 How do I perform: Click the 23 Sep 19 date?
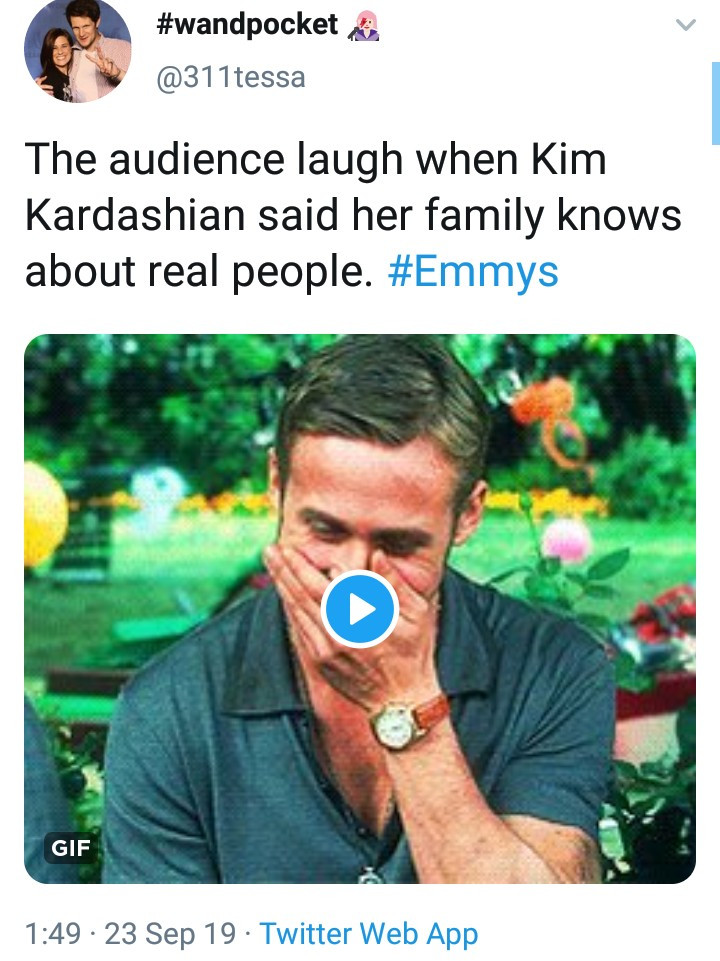(171, 934)
